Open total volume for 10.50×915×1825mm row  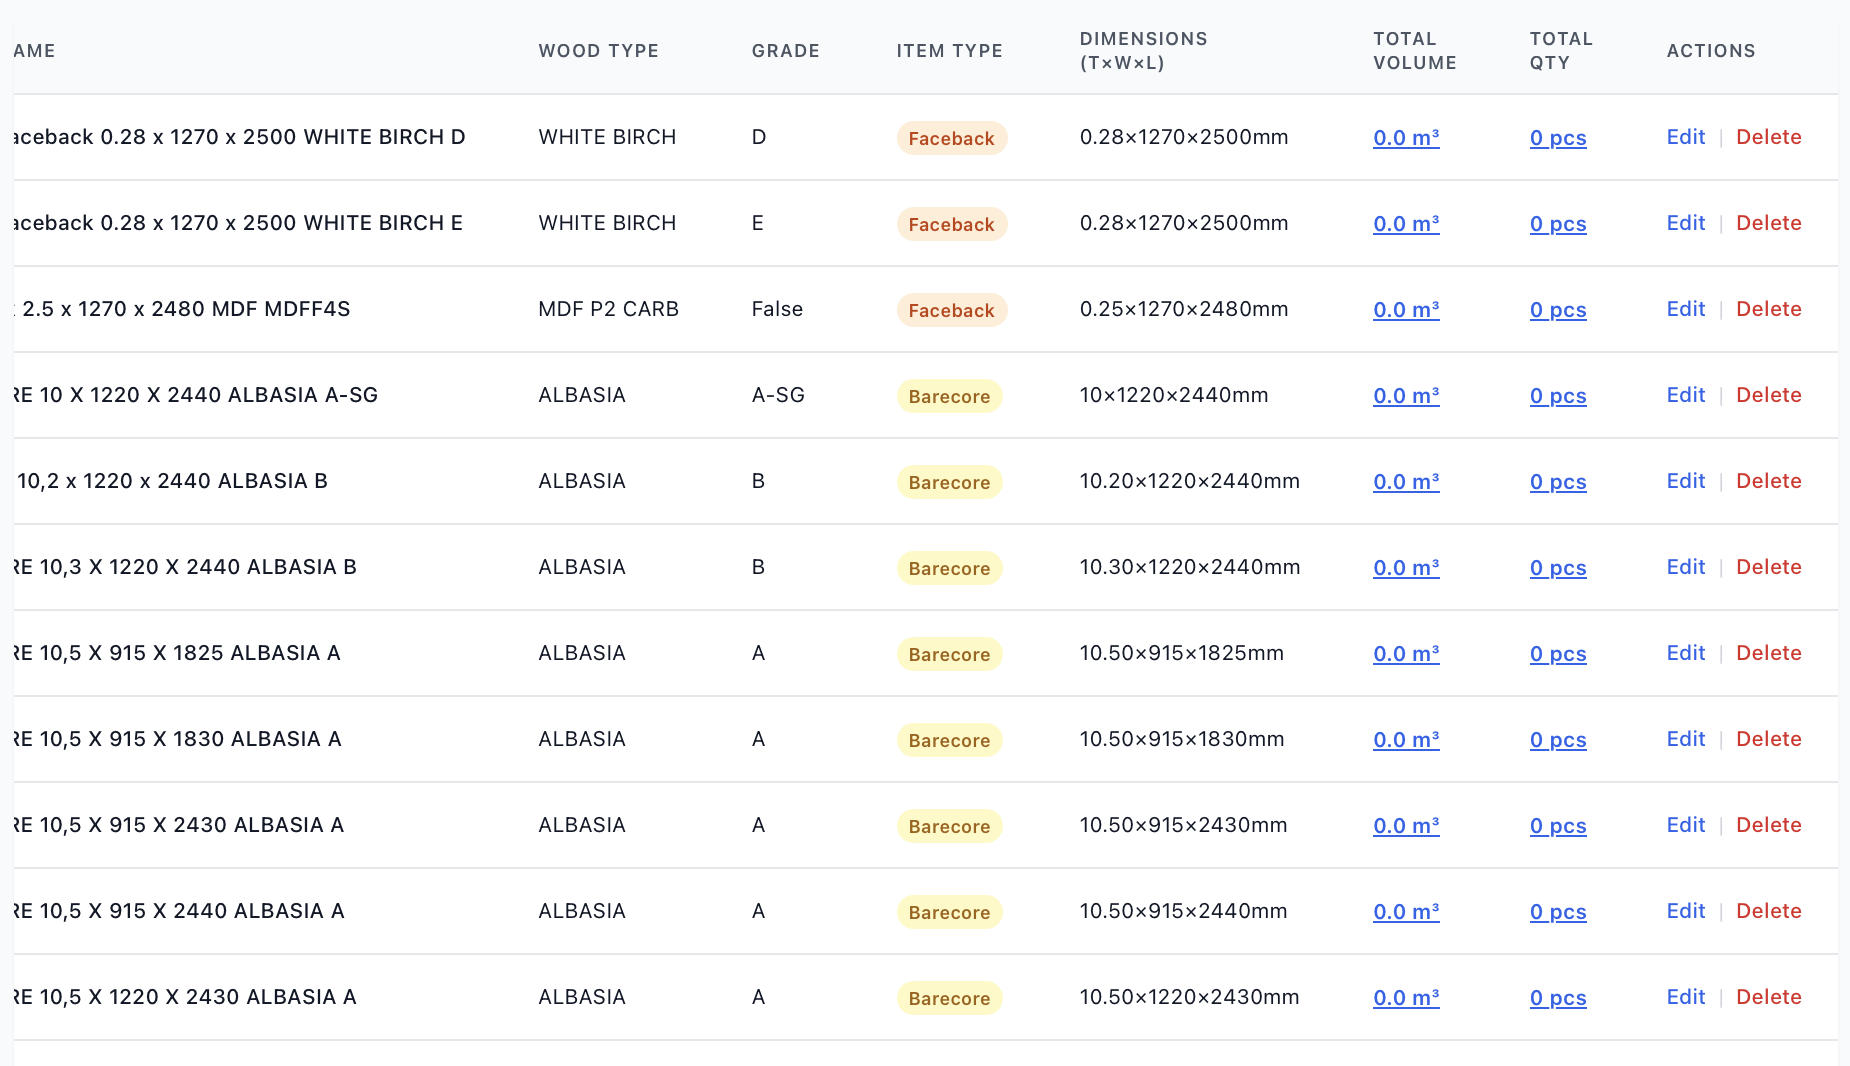tap(1405, 654)
